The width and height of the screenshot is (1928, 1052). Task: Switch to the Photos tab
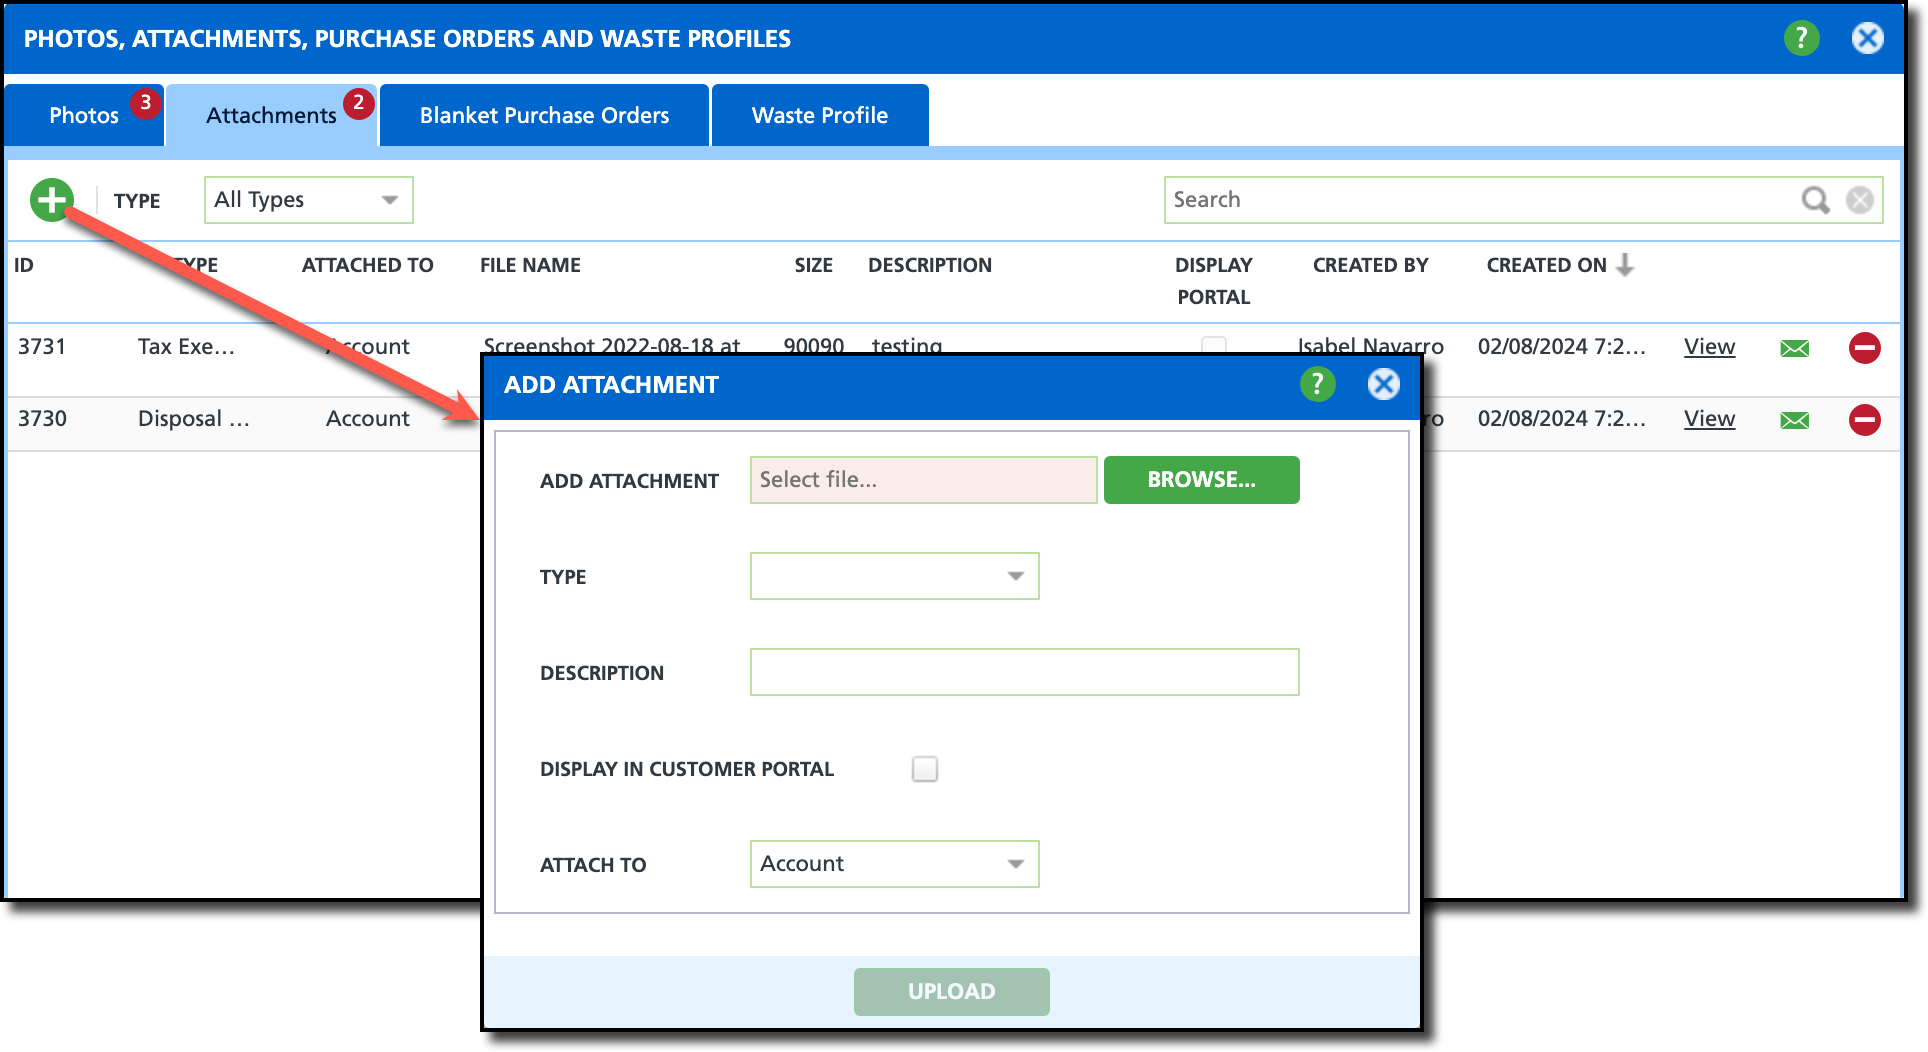pos(84,115)
